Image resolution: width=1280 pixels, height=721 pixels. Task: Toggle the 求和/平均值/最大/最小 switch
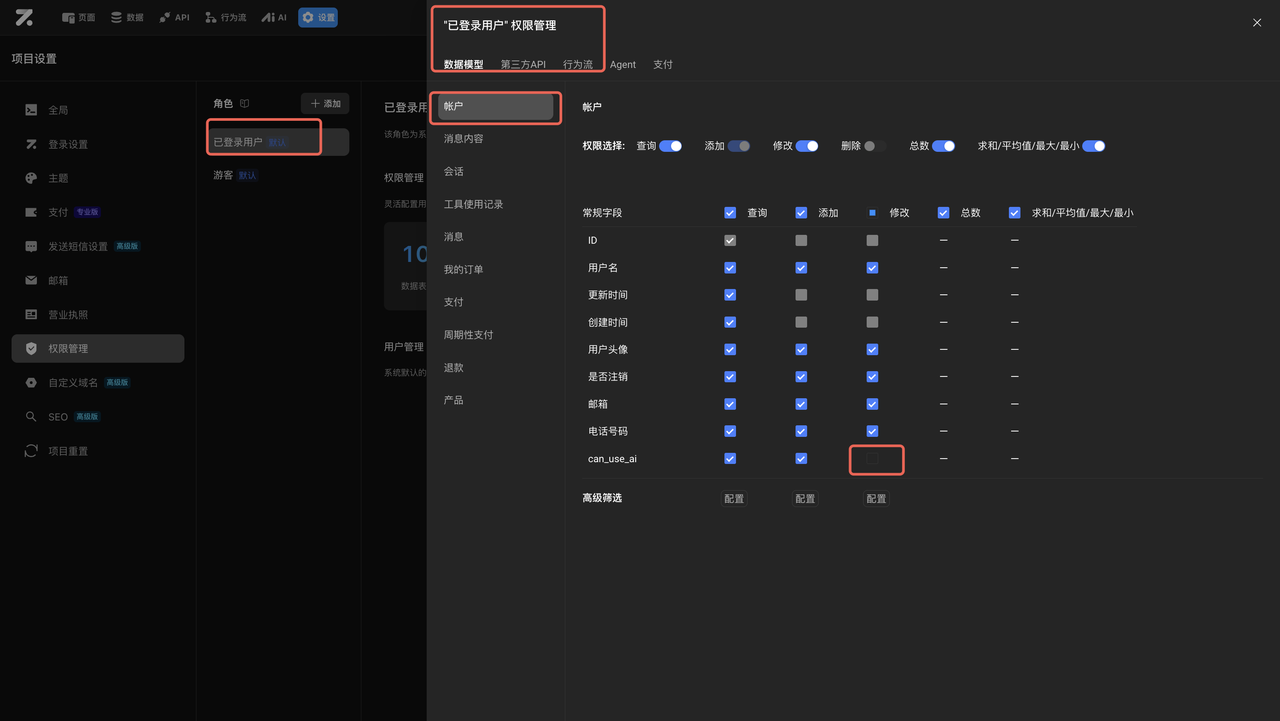[1094, 146]
